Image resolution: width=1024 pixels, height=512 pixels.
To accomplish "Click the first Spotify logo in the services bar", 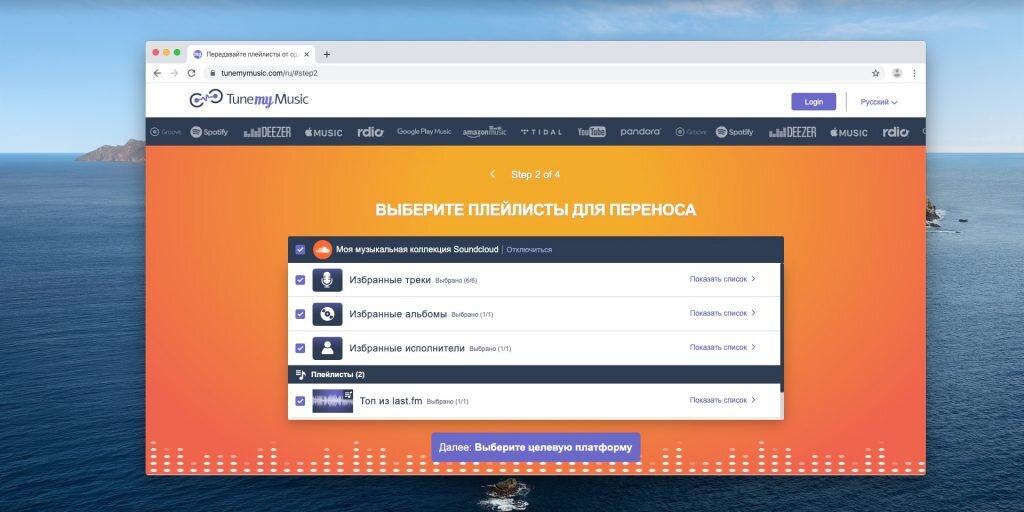I will 209,132.
